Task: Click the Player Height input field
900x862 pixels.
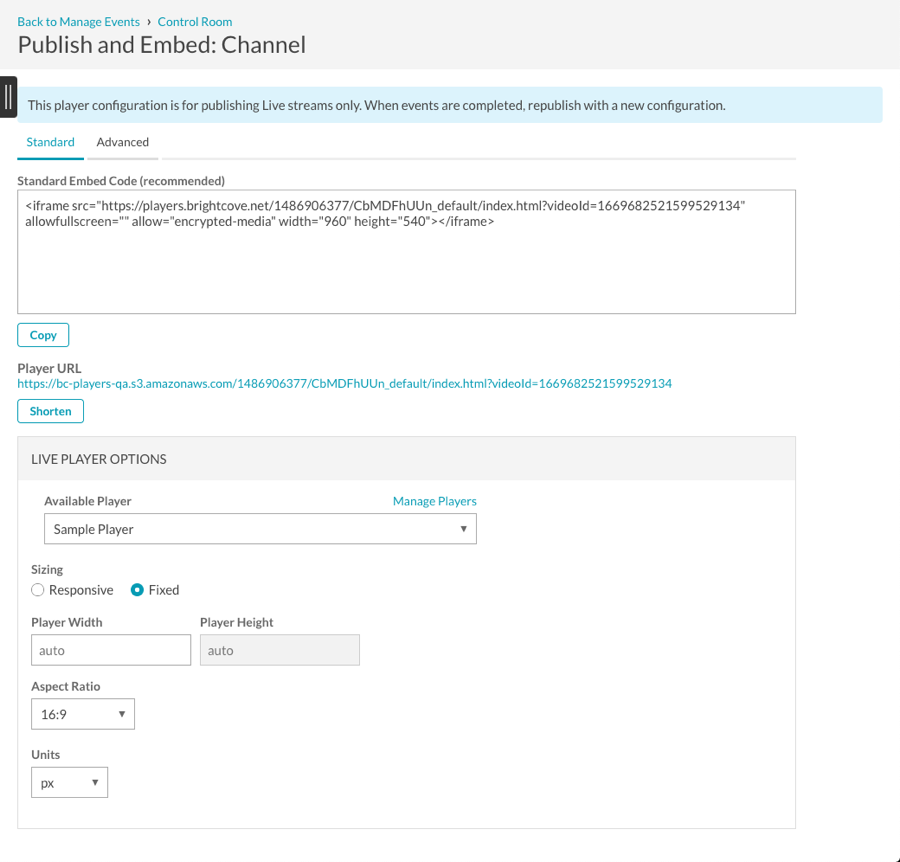Action: click(280, 650)
